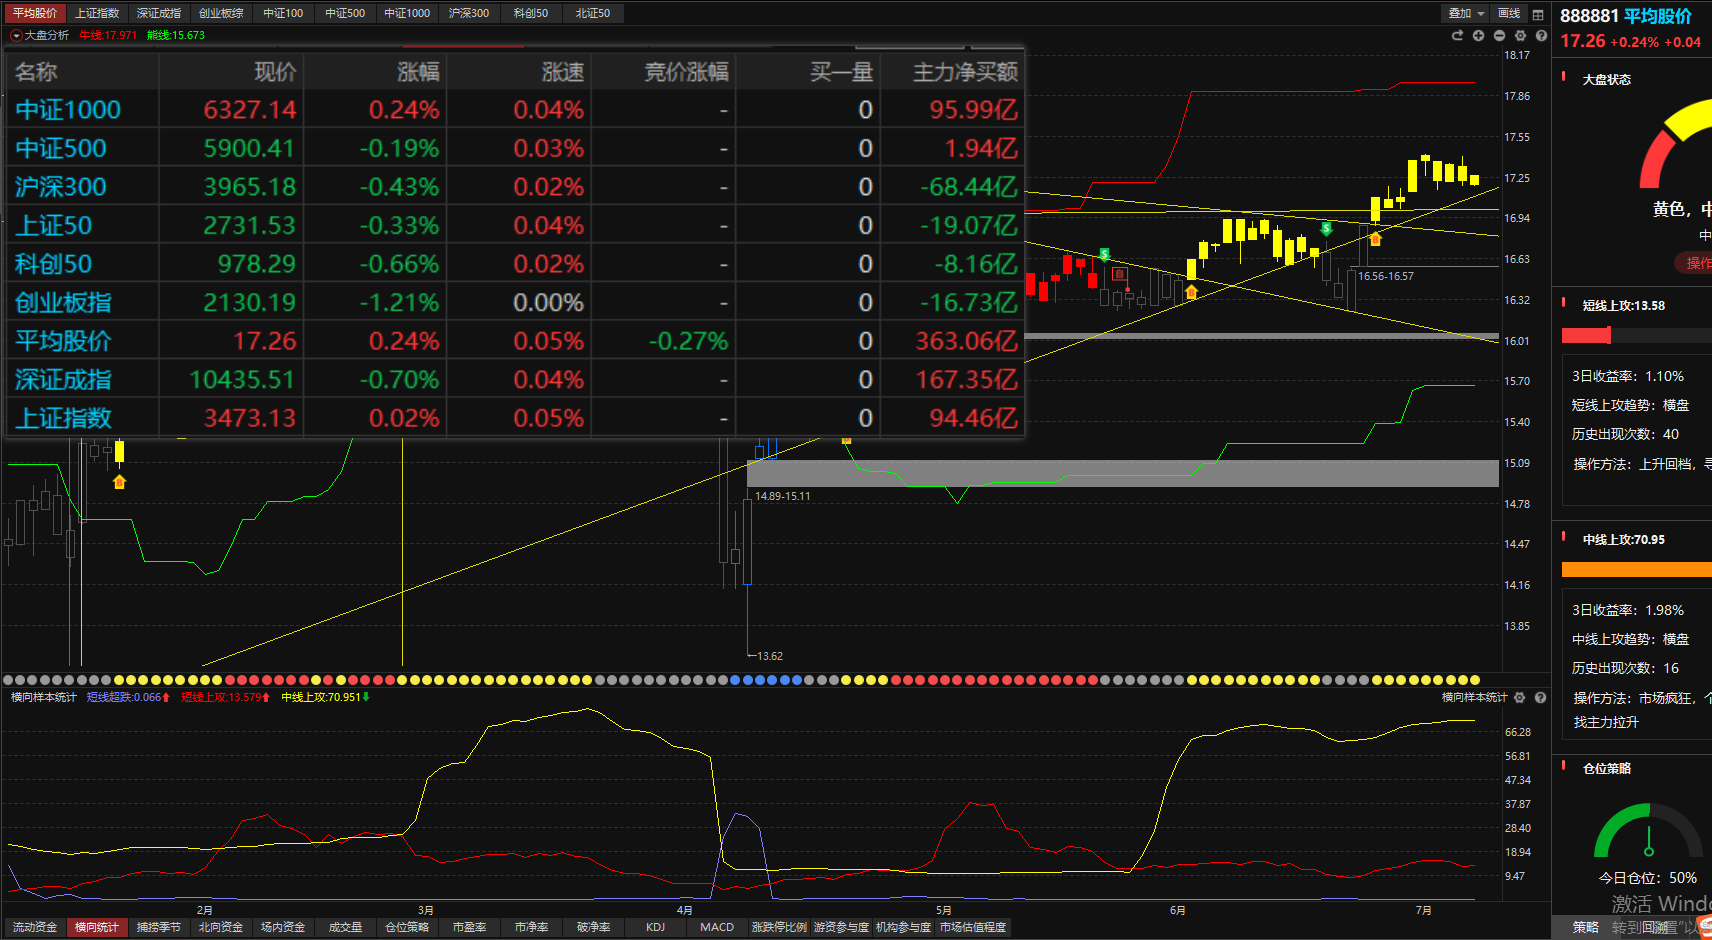Select the 横向统计 indicator tab
1712x940 pixels.
[x=97, y=927]
